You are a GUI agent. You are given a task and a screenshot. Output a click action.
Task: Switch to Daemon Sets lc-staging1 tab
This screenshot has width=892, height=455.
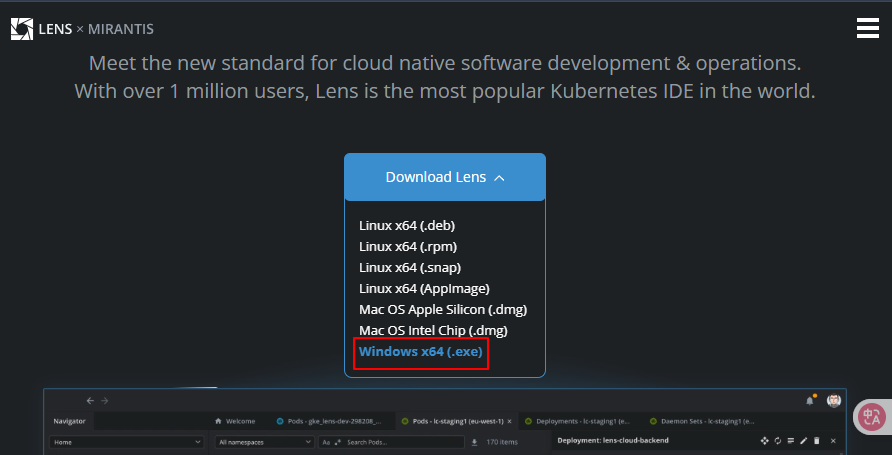click(703, 421)
